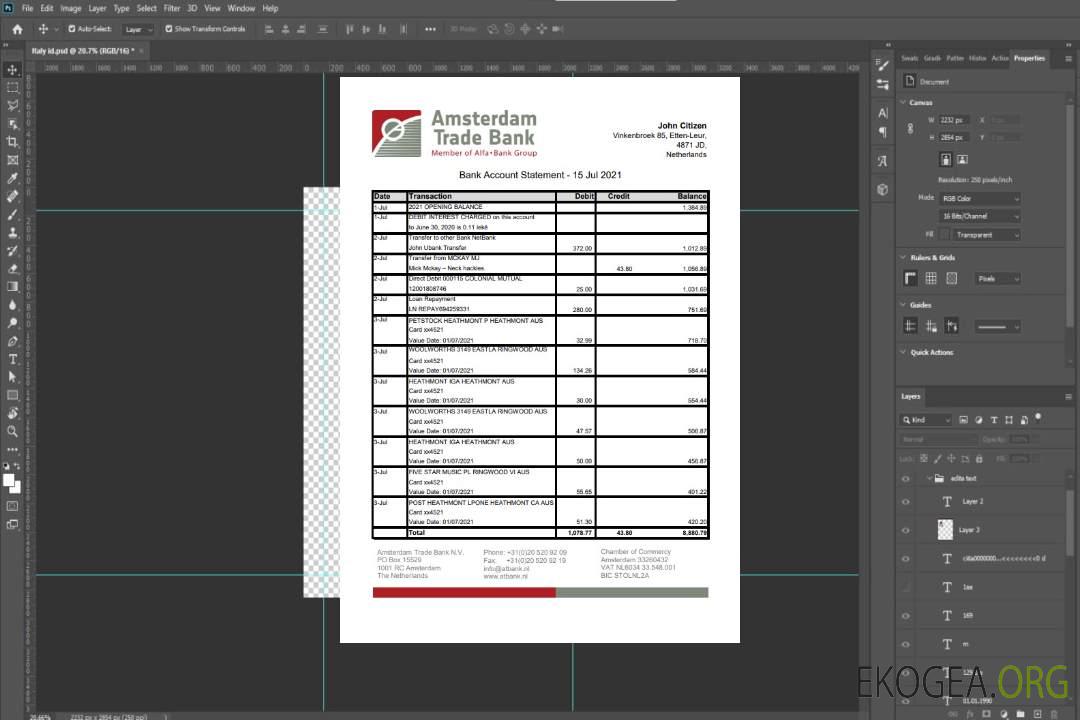The width and height of the screenshot is (1080, 720).
Task: Open the Pixels ruler units dropdown
Action: 998,278
